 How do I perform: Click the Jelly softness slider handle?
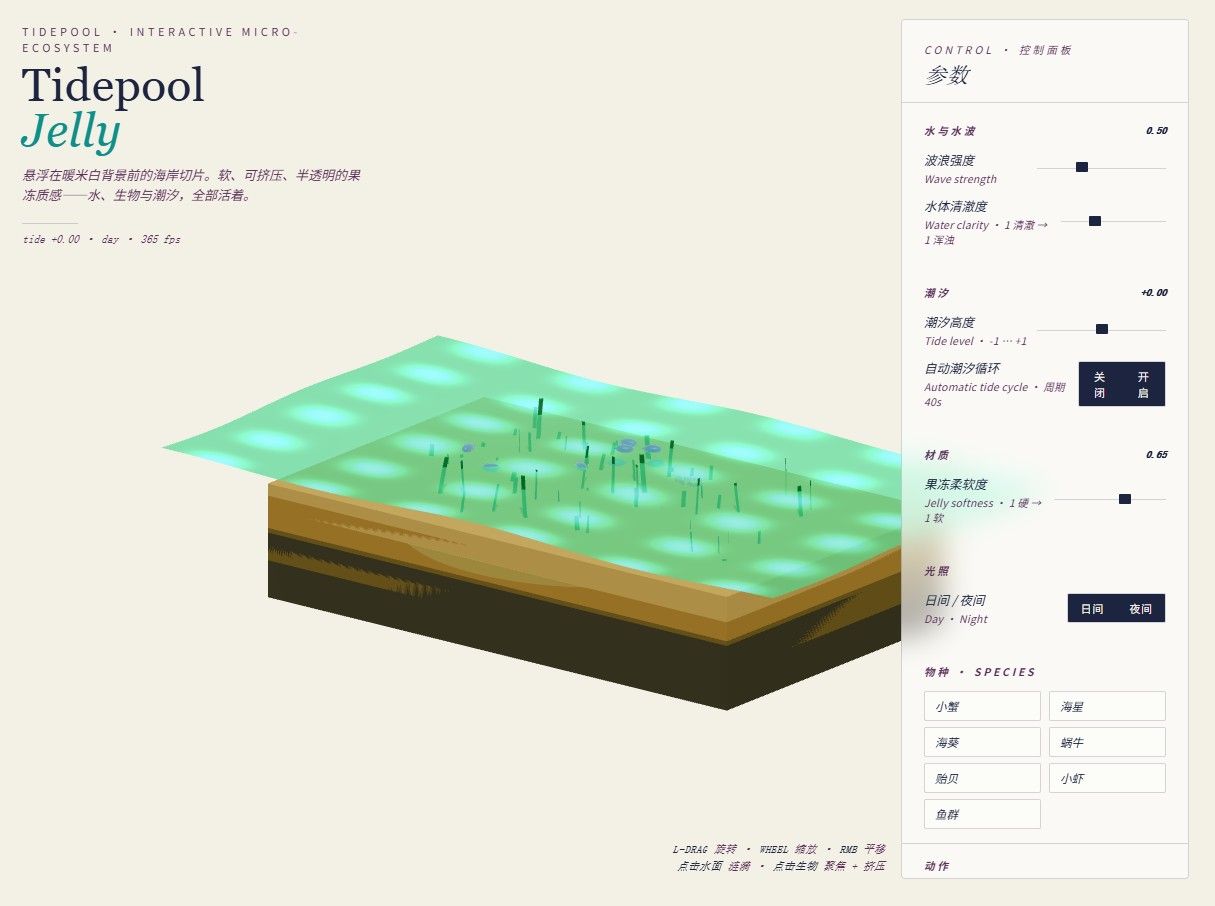pyautogui.click(x=1125, y=498)
